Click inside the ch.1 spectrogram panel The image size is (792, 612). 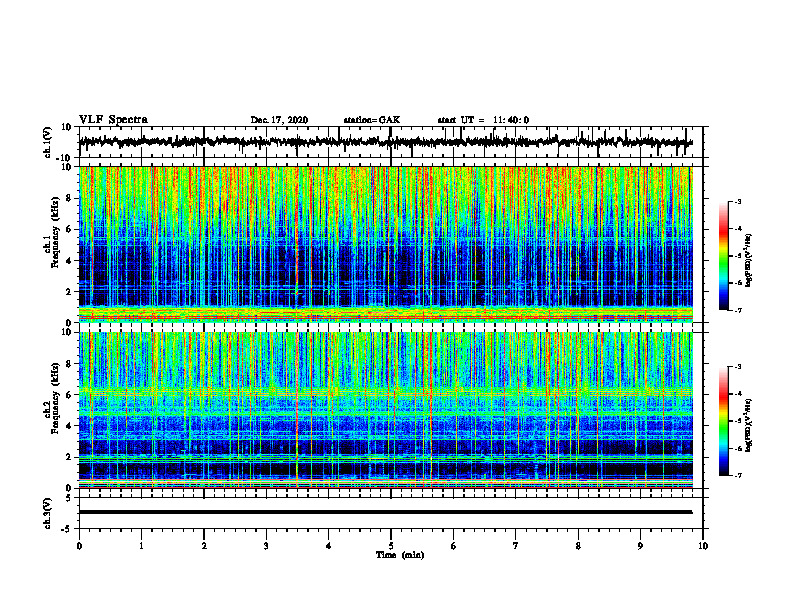385,244
